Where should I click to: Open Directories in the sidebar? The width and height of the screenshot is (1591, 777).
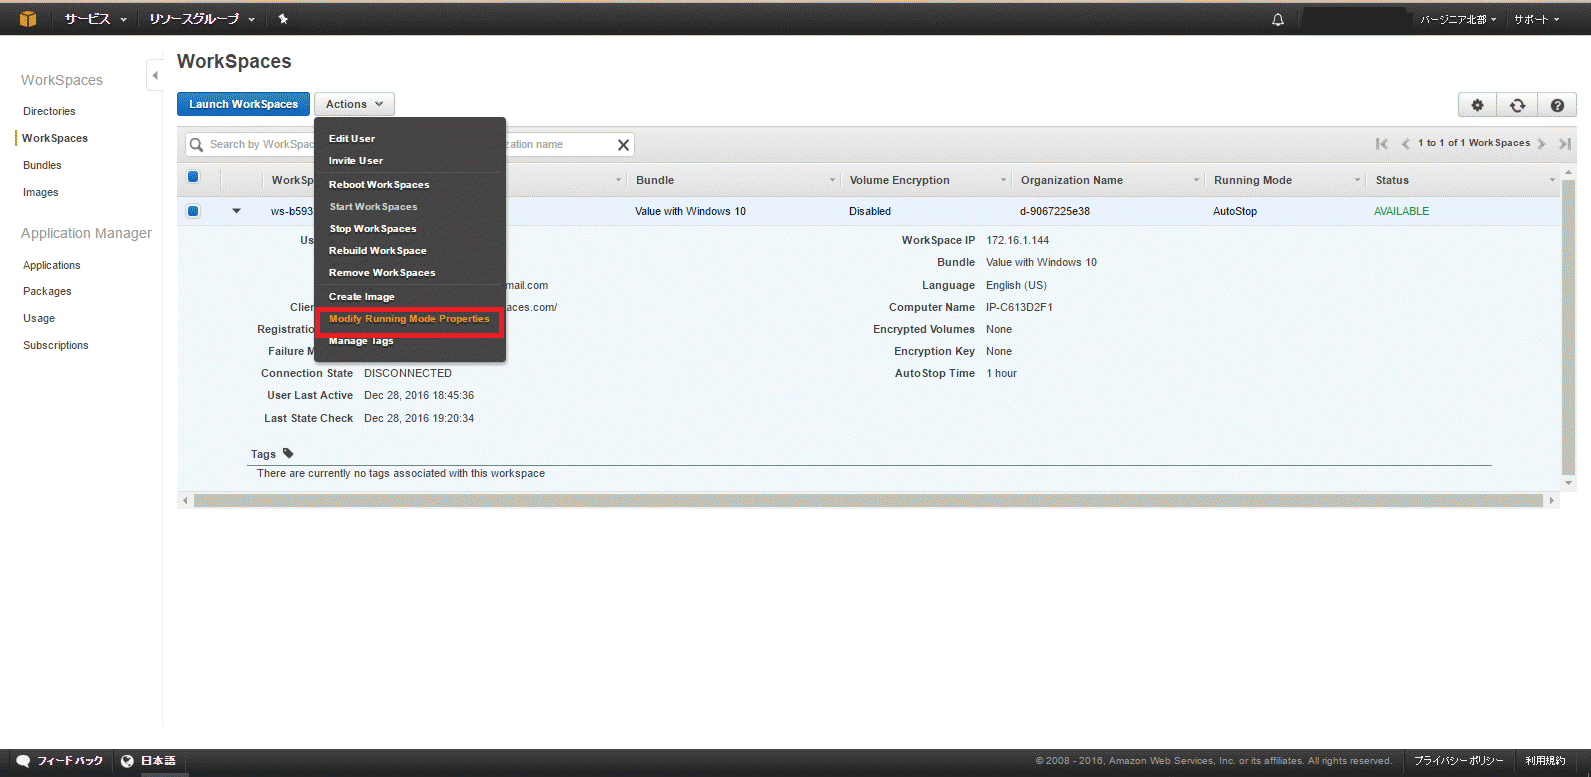coord(49,111)
